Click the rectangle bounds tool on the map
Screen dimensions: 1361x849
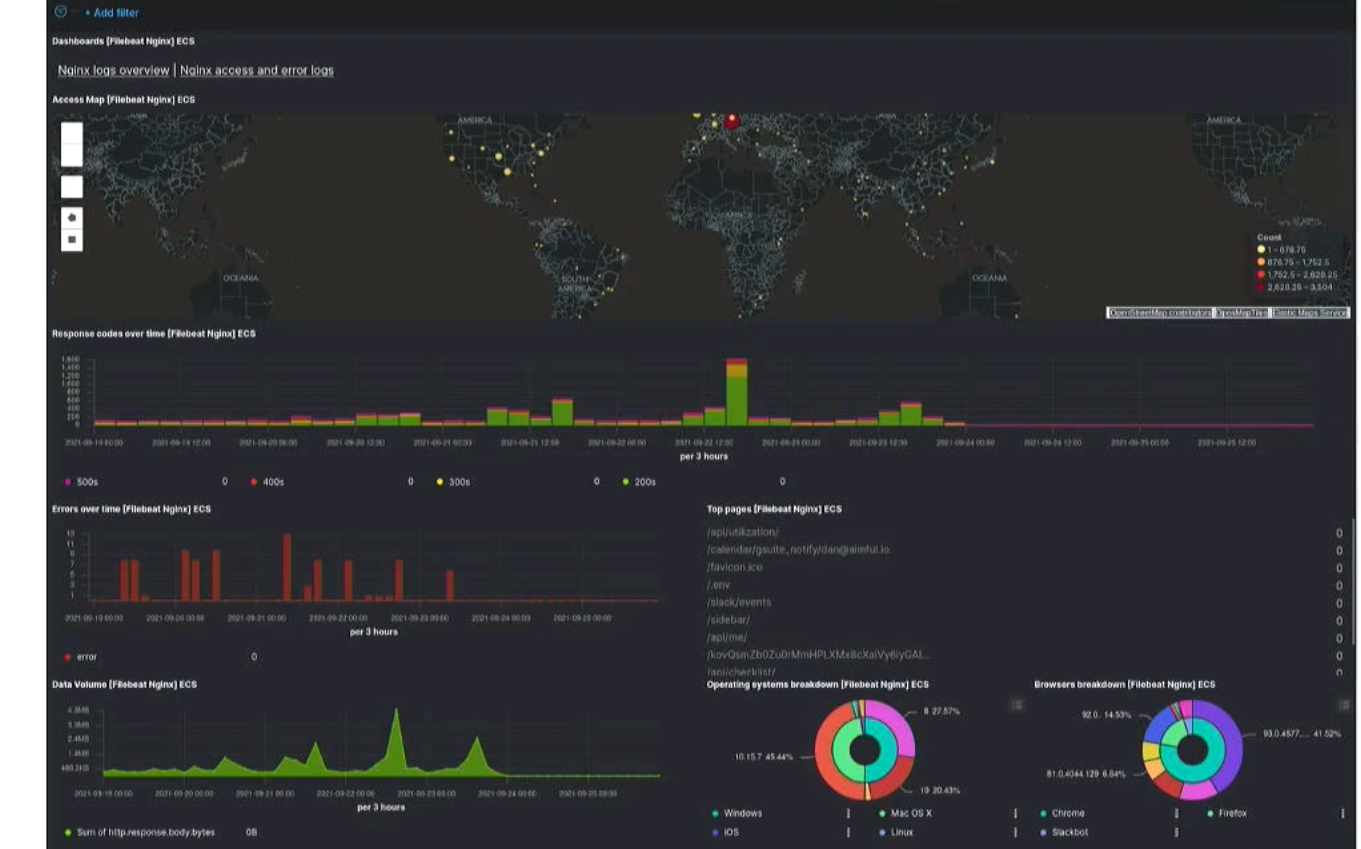(x=72, y=240)
